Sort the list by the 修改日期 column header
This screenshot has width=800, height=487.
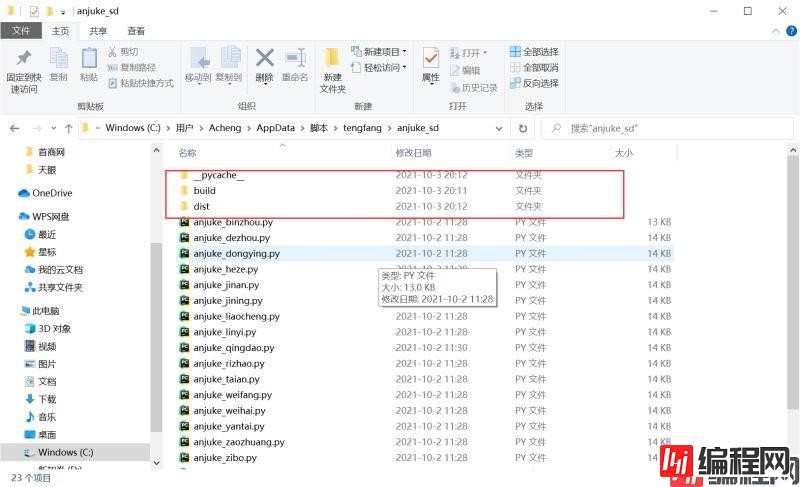[x=414, y=153]
